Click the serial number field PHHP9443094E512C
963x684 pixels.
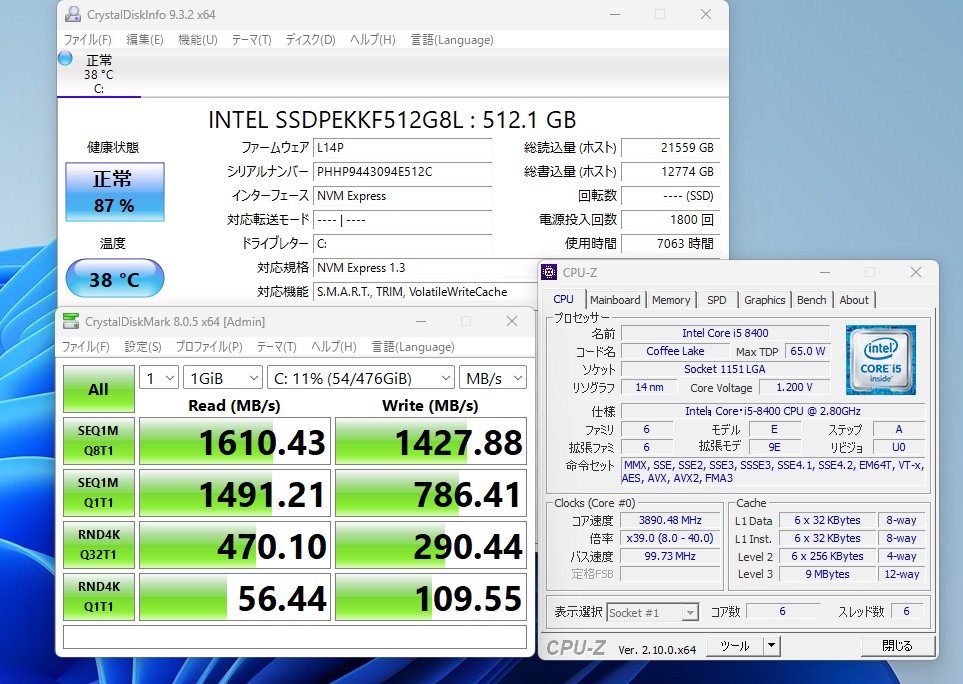tap(402, 172)
